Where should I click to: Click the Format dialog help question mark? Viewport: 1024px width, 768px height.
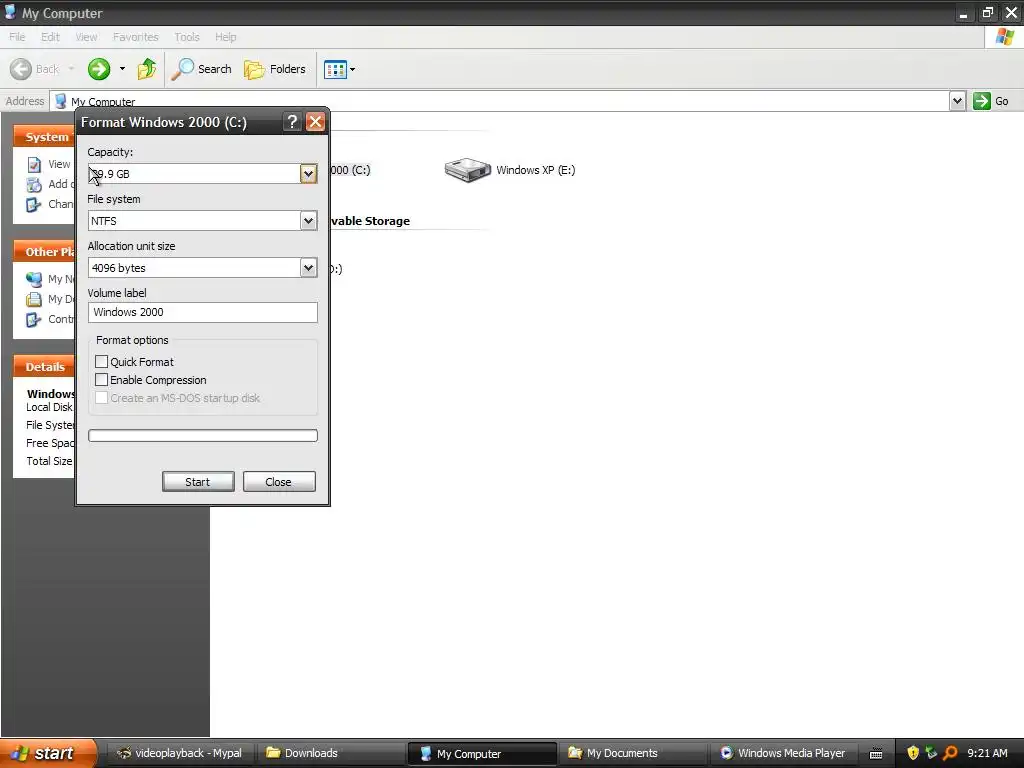coord(292,121)
